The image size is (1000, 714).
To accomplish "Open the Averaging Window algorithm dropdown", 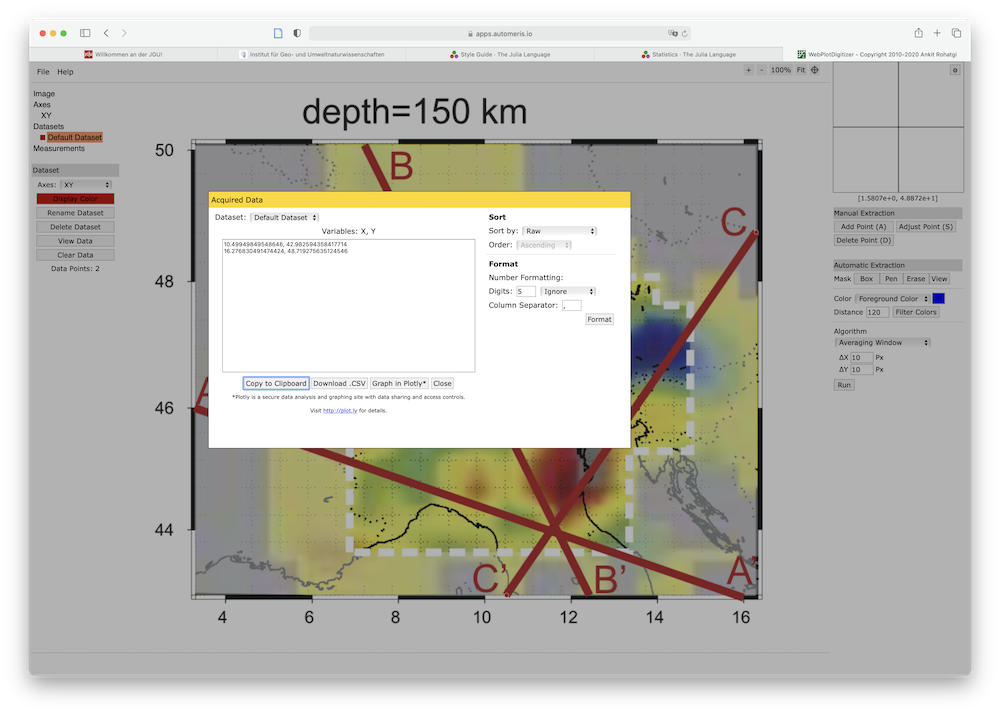I will click(883, 342).
